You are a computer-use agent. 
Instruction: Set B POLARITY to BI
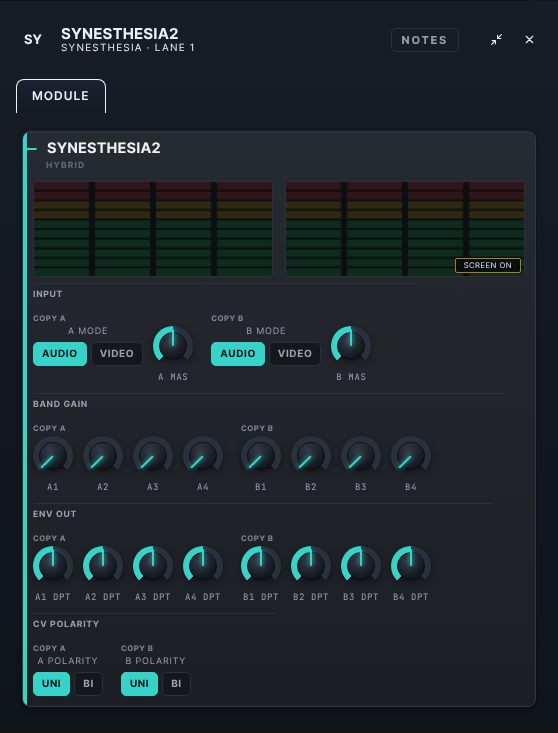pyautogui.click(x=176, y=684)
